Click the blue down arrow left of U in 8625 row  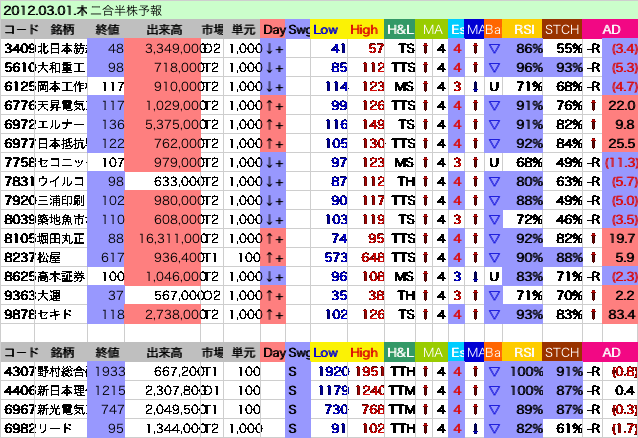click(475, 277)
